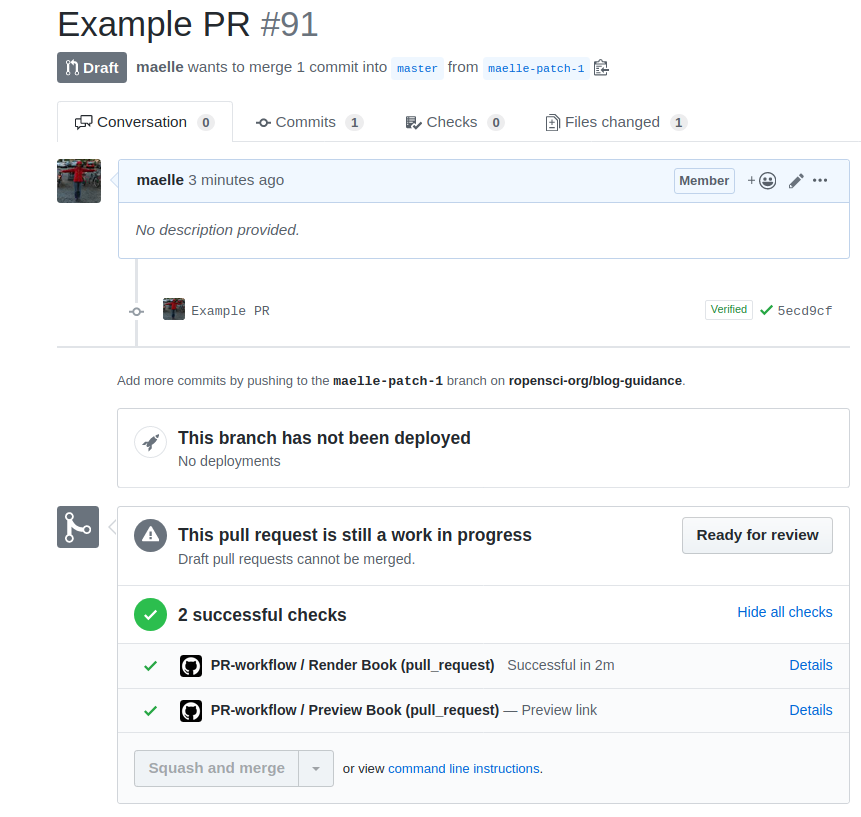Add a reaction with the smiley icon

765,180
